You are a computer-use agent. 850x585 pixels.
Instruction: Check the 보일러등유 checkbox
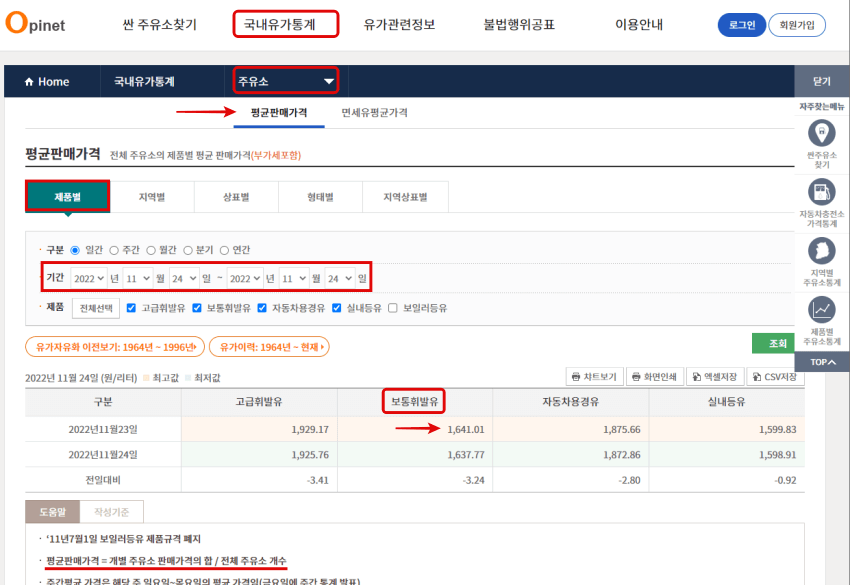(393, 308)
